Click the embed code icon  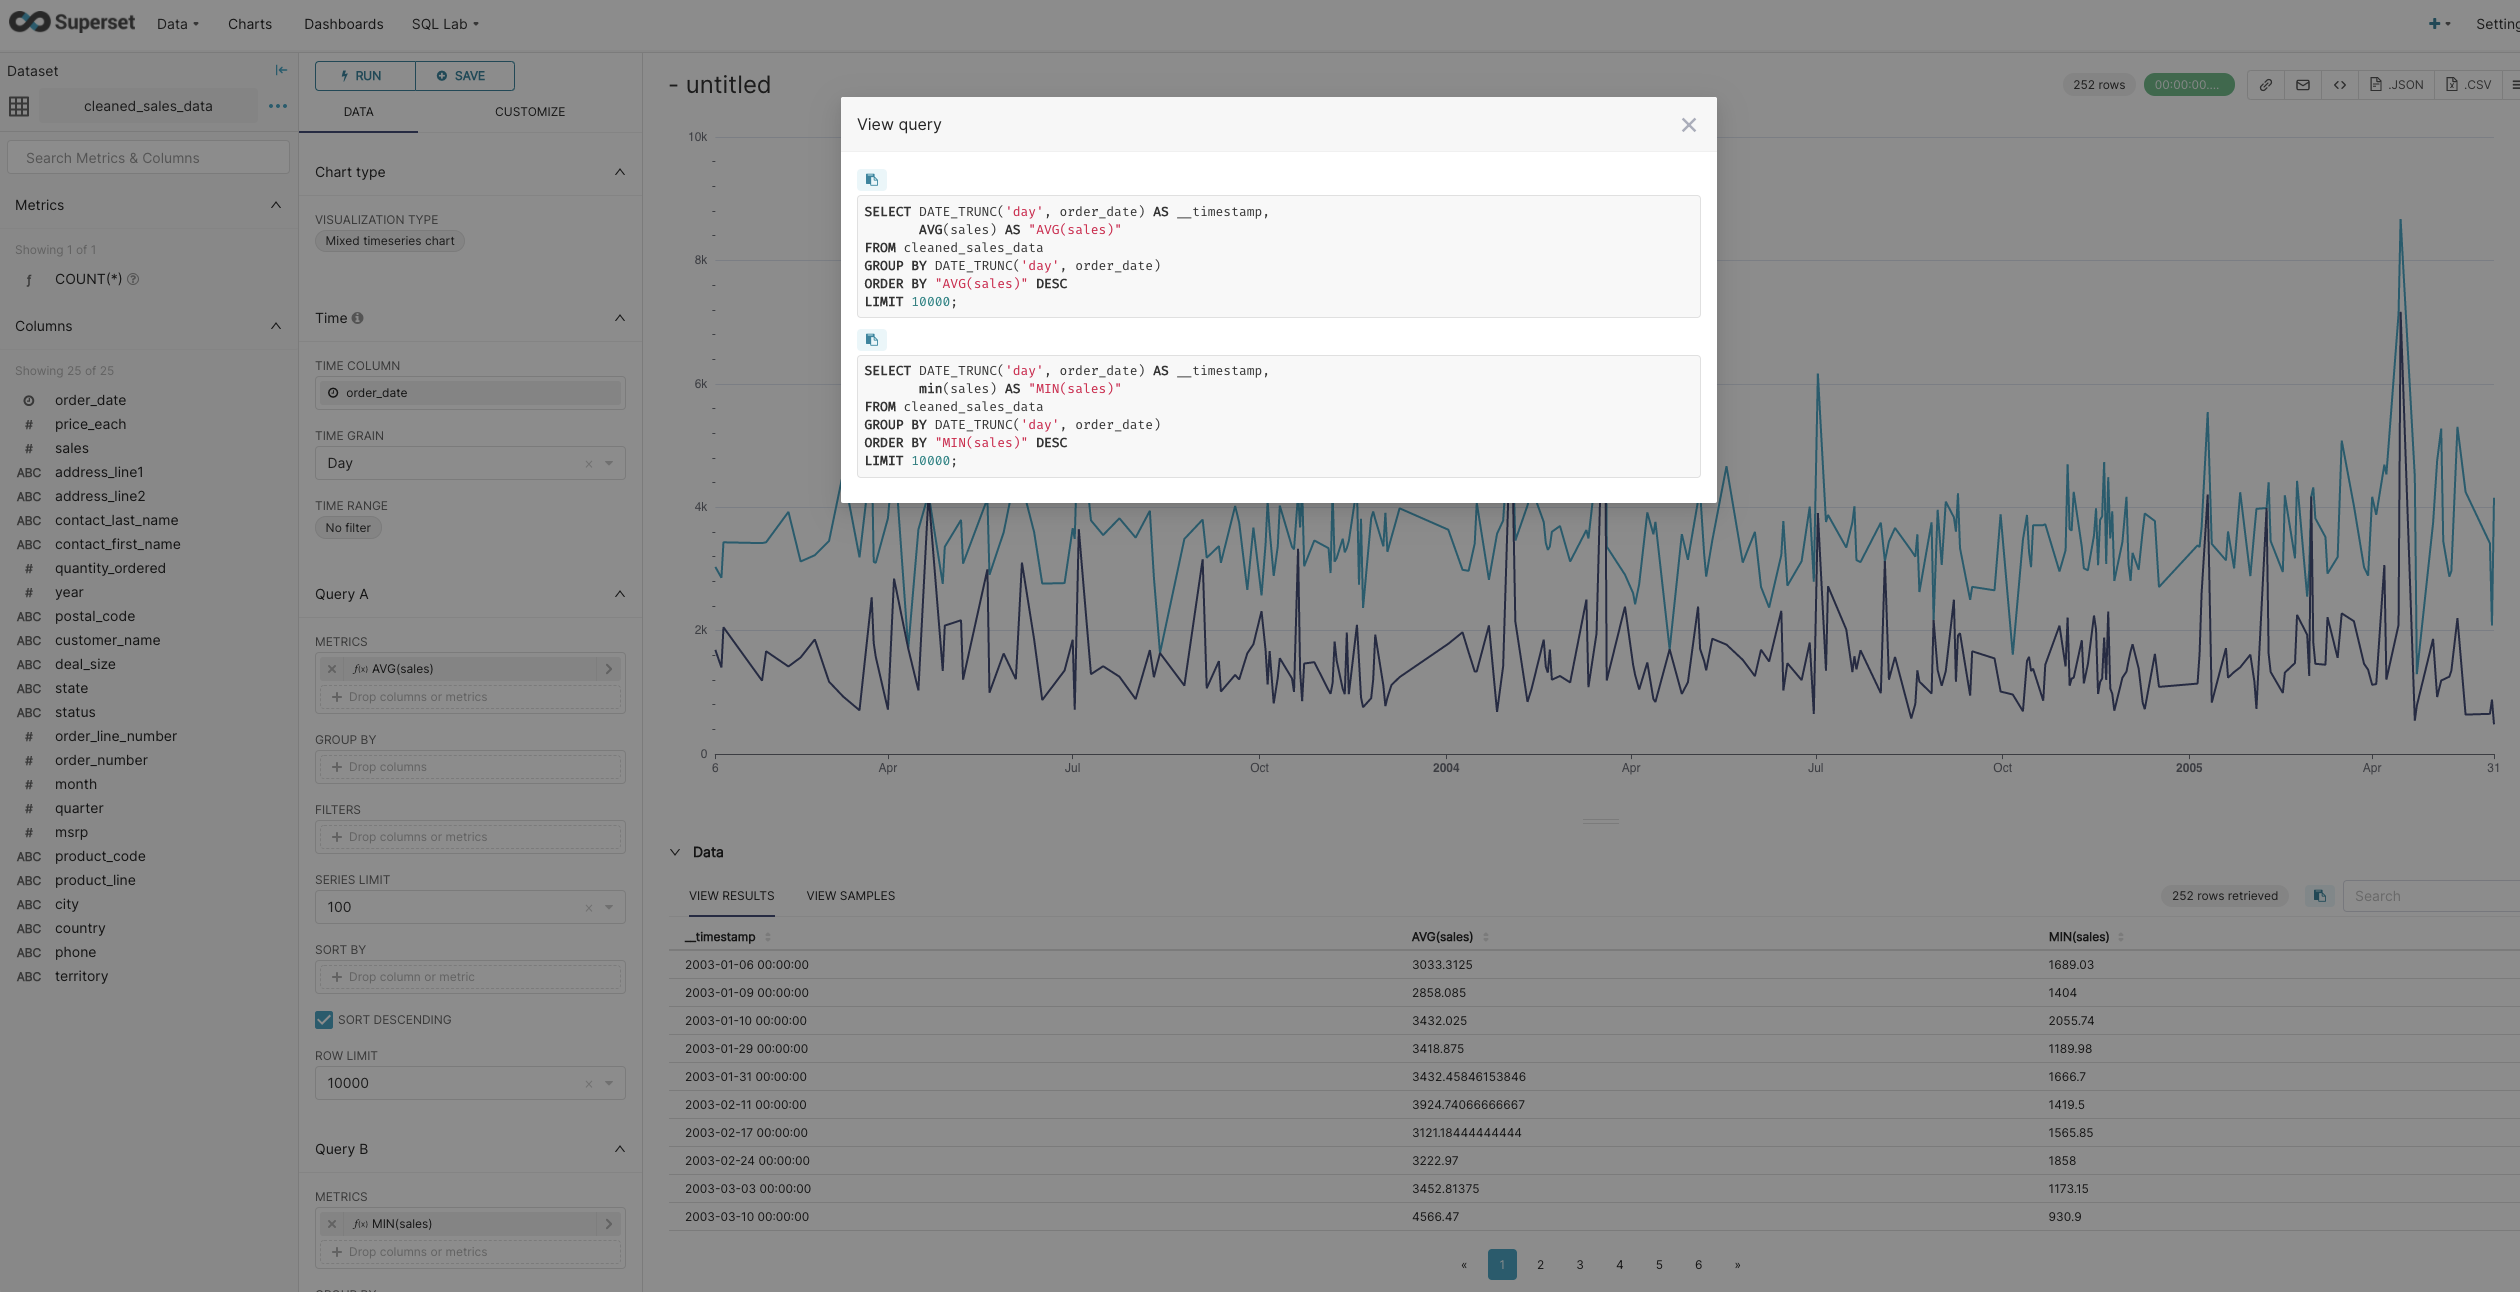(x=2340, y=85)
